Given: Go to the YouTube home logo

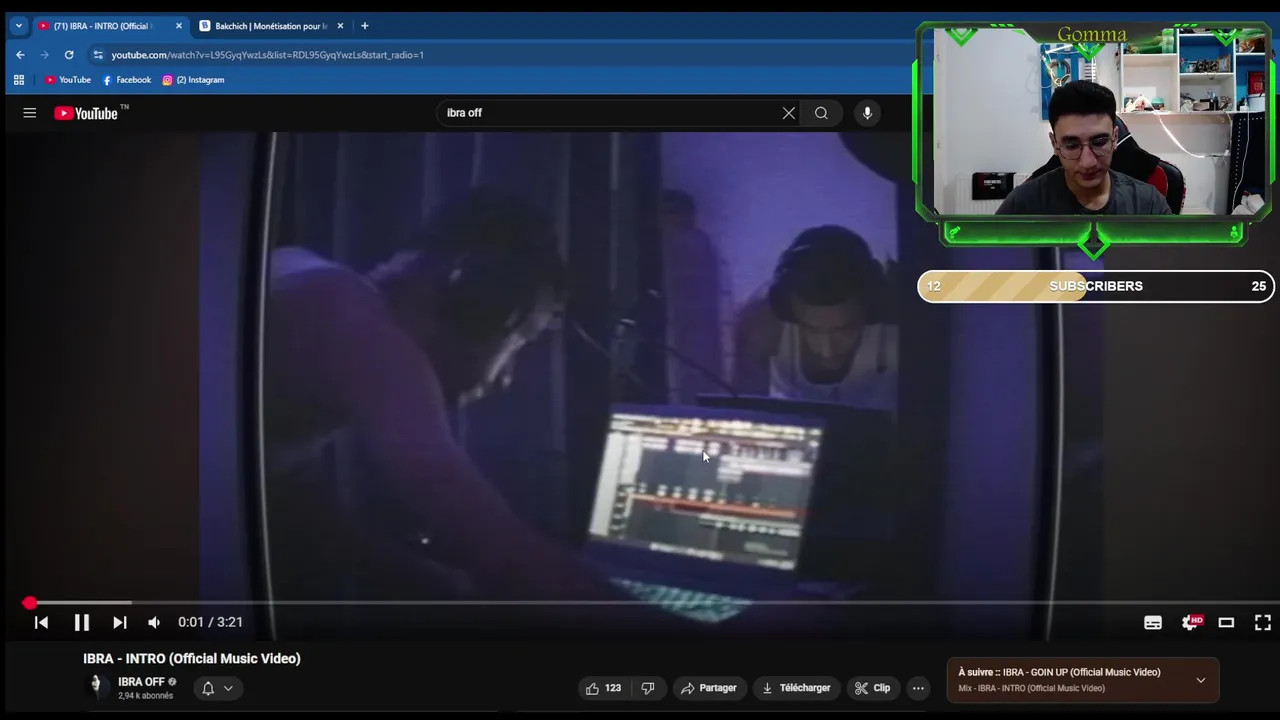Looking at the screenshot, I should (86, 113).
